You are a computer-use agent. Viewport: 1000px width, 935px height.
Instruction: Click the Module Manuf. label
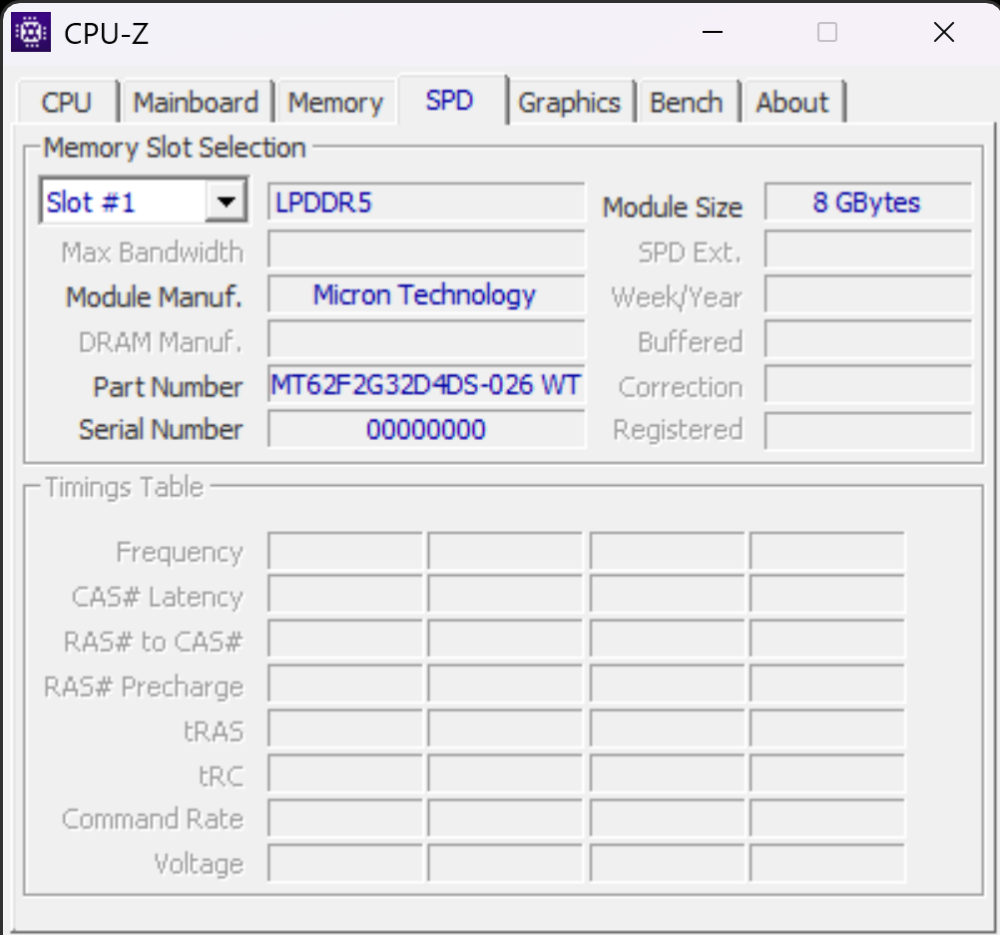point(154,297)
